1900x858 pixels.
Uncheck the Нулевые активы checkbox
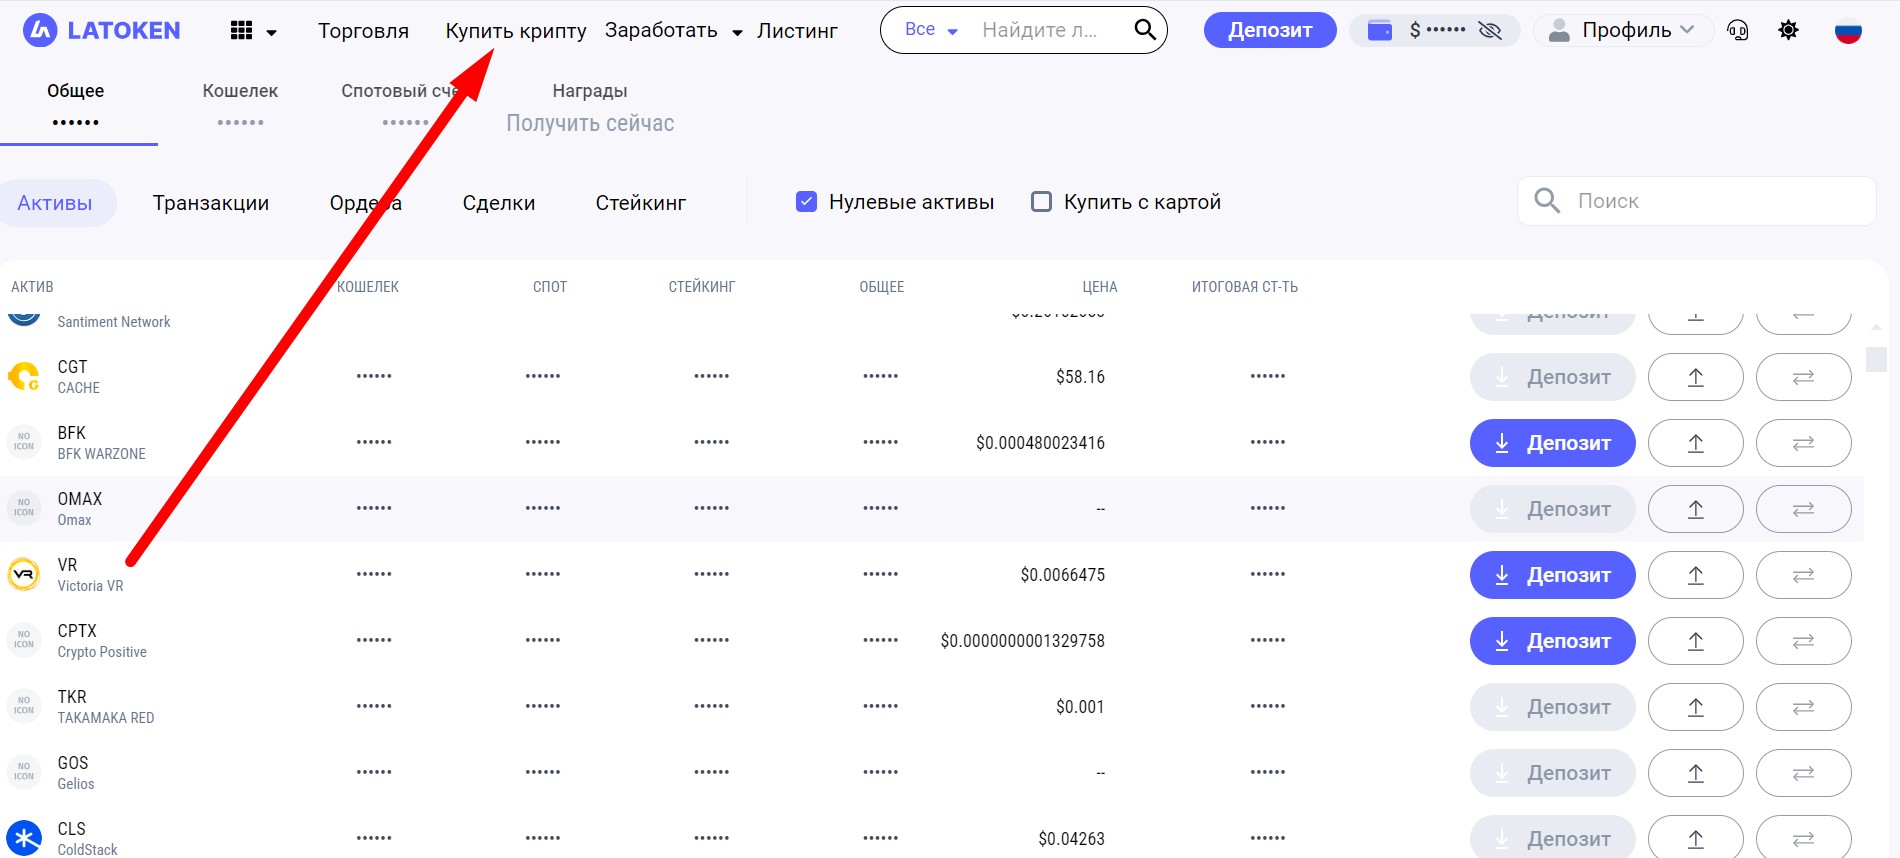pos(806,202)
